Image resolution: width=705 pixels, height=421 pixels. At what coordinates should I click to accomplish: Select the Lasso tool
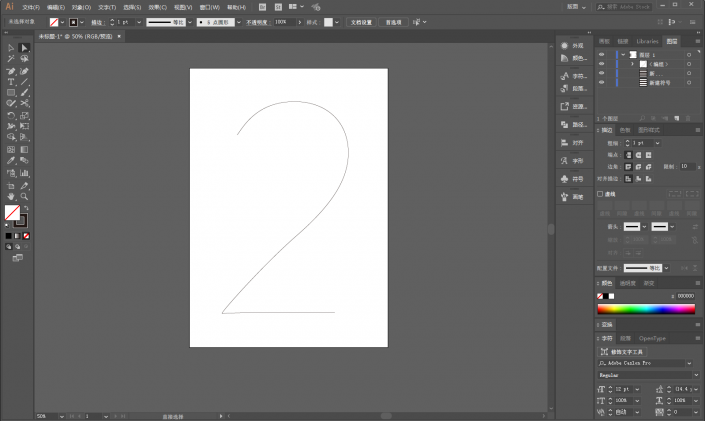point(24,59)
